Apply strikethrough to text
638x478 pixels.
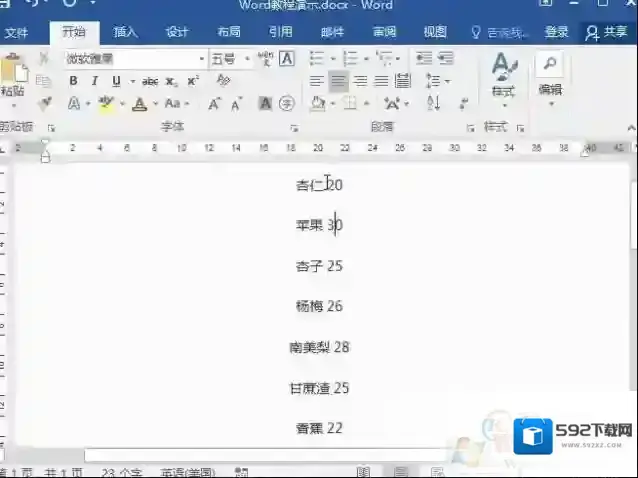click(x=150, y=81)
